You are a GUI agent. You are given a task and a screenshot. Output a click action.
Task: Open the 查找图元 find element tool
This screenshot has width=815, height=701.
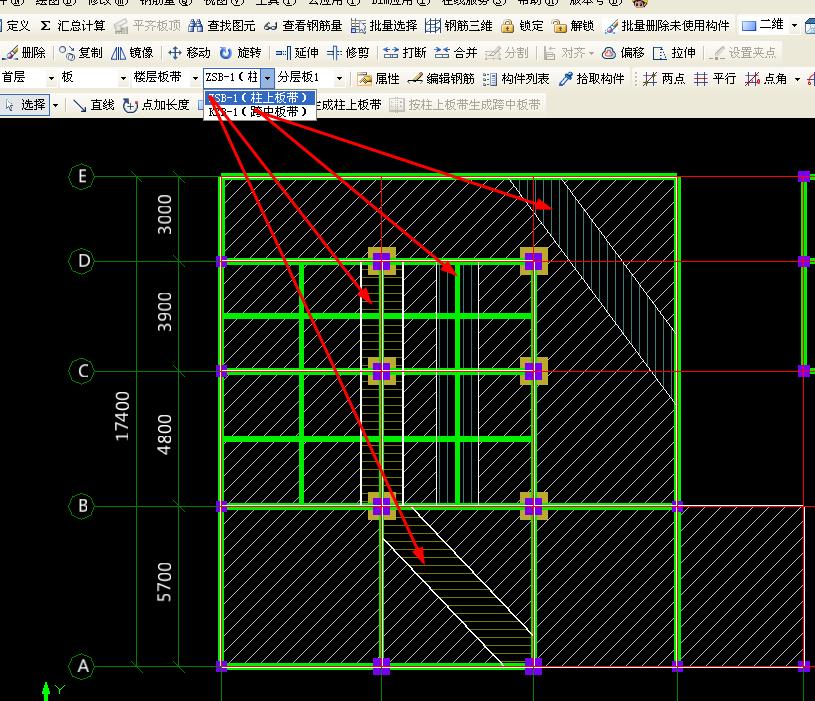click(222, 25)
